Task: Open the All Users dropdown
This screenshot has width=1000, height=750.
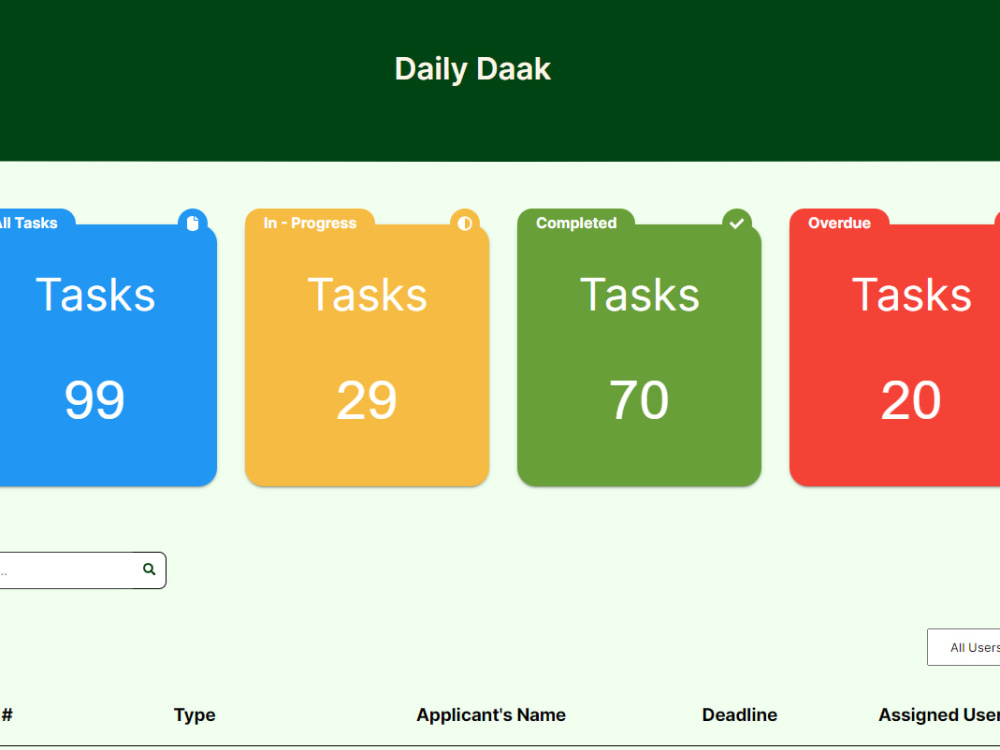Action: tap(964, 647)
